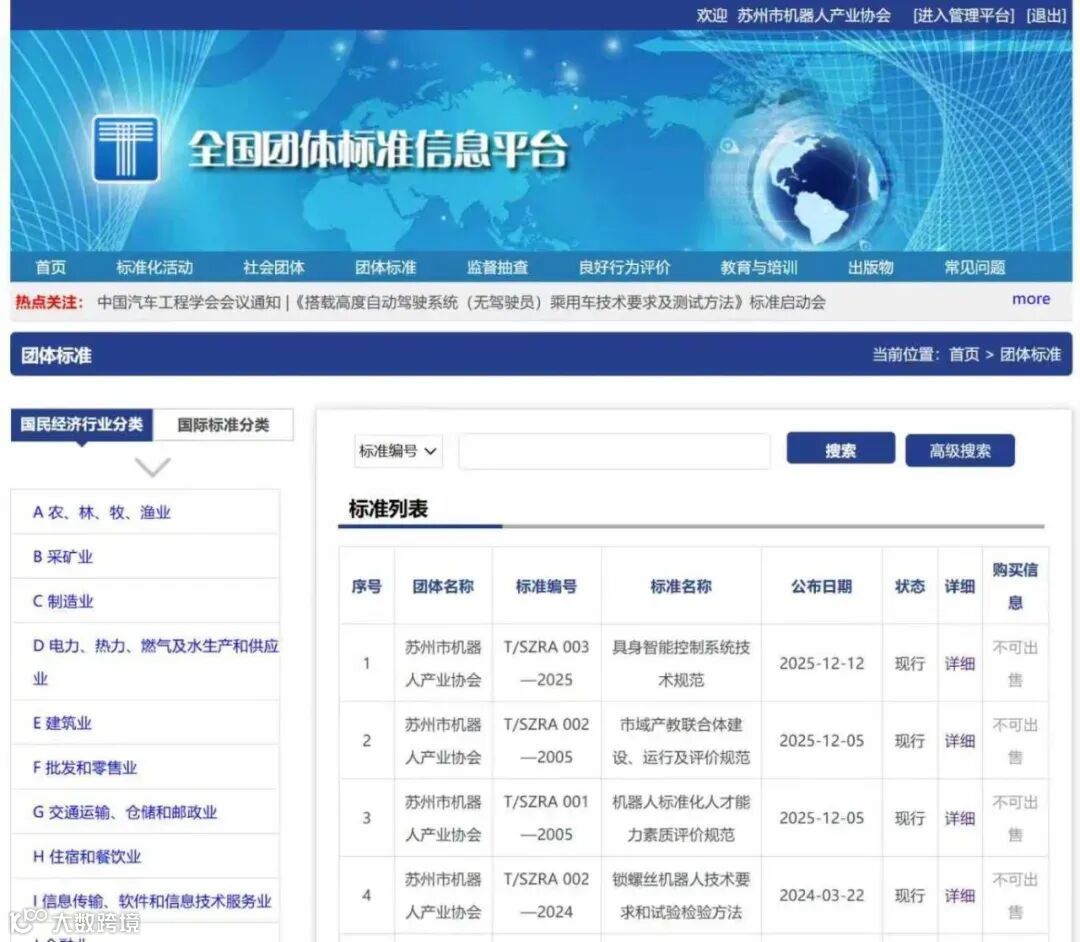Open 高级搜索 advanced search
This screenshot has height=942, width=1080.
pyautogui.click(x=959, y=450)
